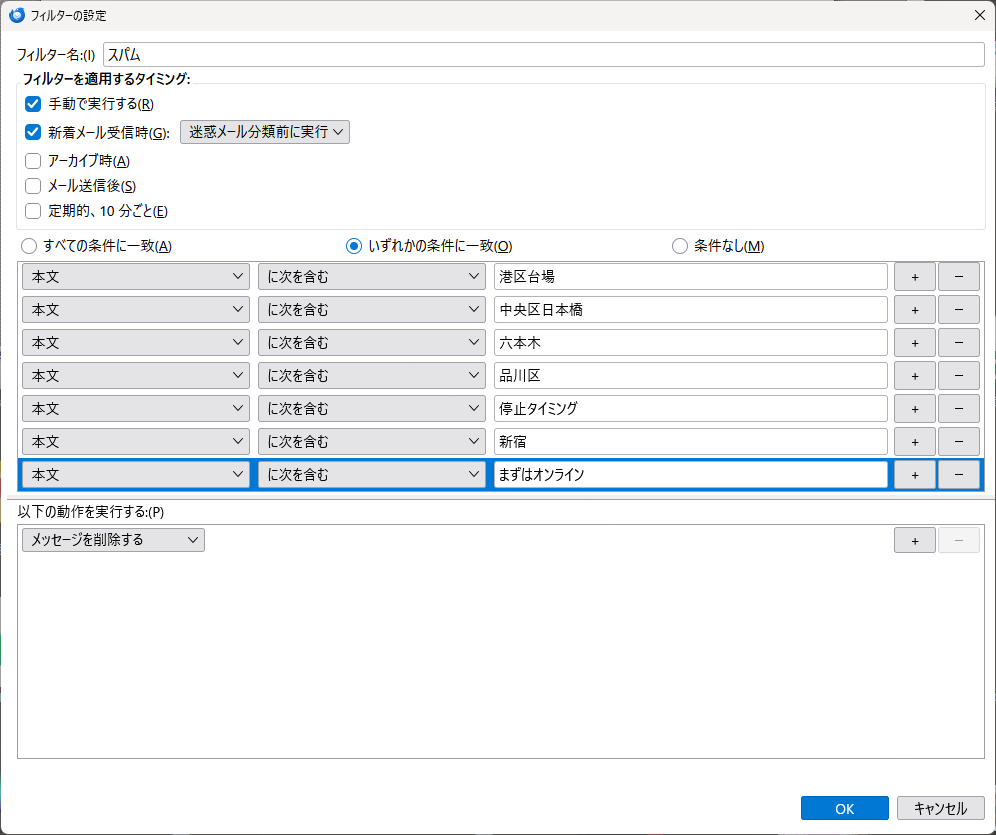Screen dimensions: 996x835
Task: Click the 六本木 text field
Action: point(690,343)
